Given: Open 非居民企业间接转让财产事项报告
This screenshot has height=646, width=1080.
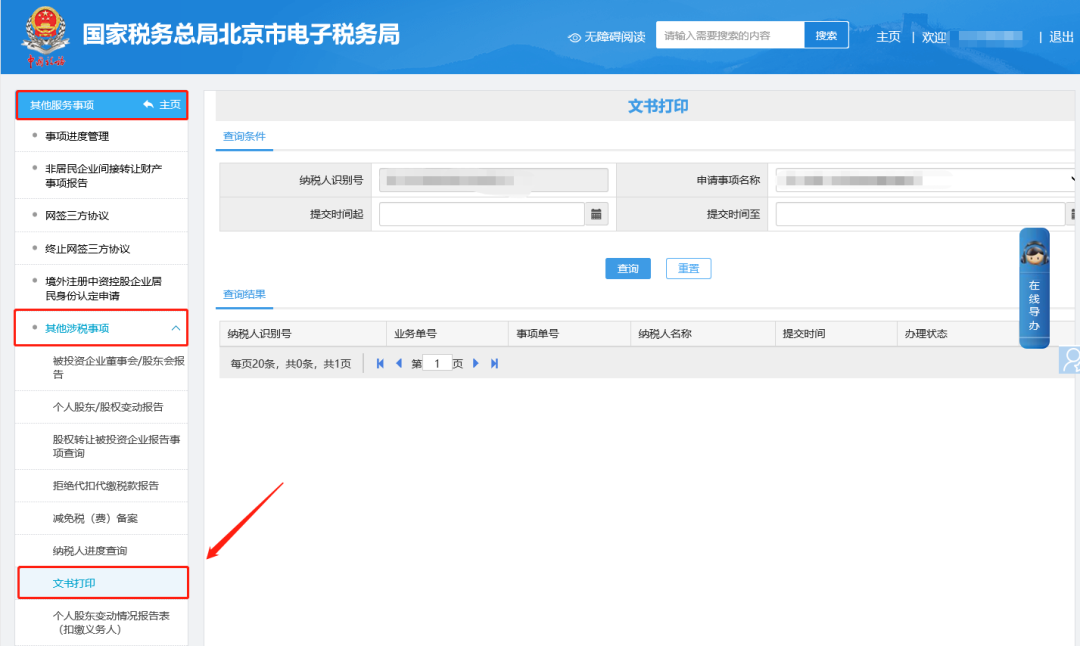Looking at the screenshot, I should click(x=103, y=176).
